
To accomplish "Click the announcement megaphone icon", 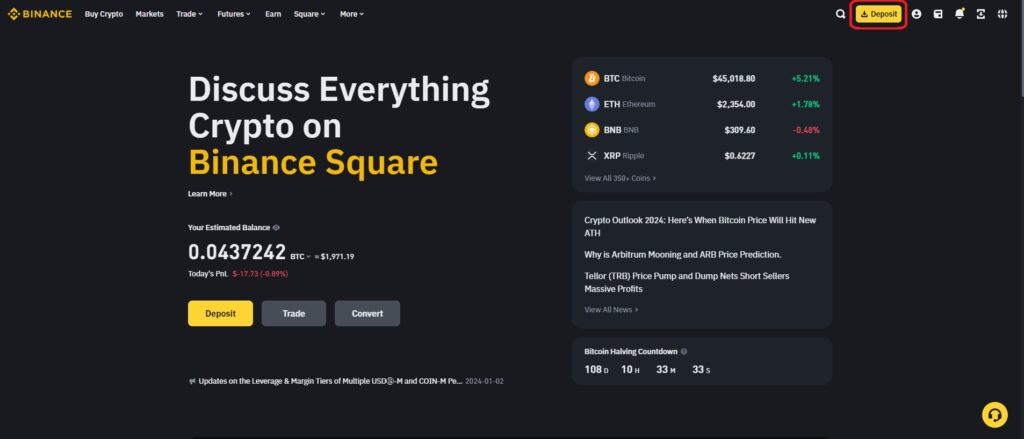I will (x=192, y=381).
